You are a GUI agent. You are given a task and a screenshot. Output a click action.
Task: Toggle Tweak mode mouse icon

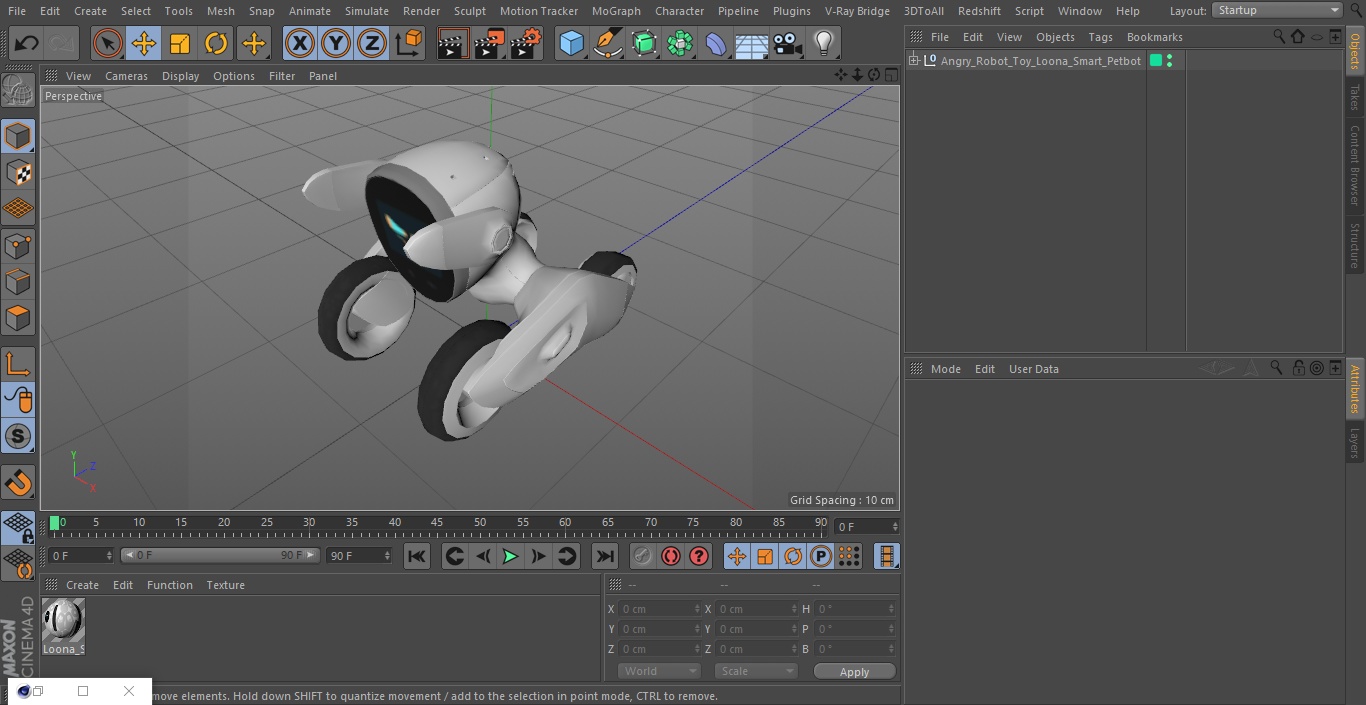(x=18, y=400)
